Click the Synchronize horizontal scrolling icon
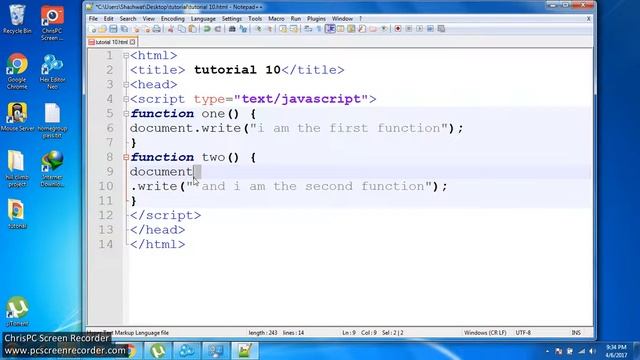This screenshot has width=640, height=360. [293, 29]
